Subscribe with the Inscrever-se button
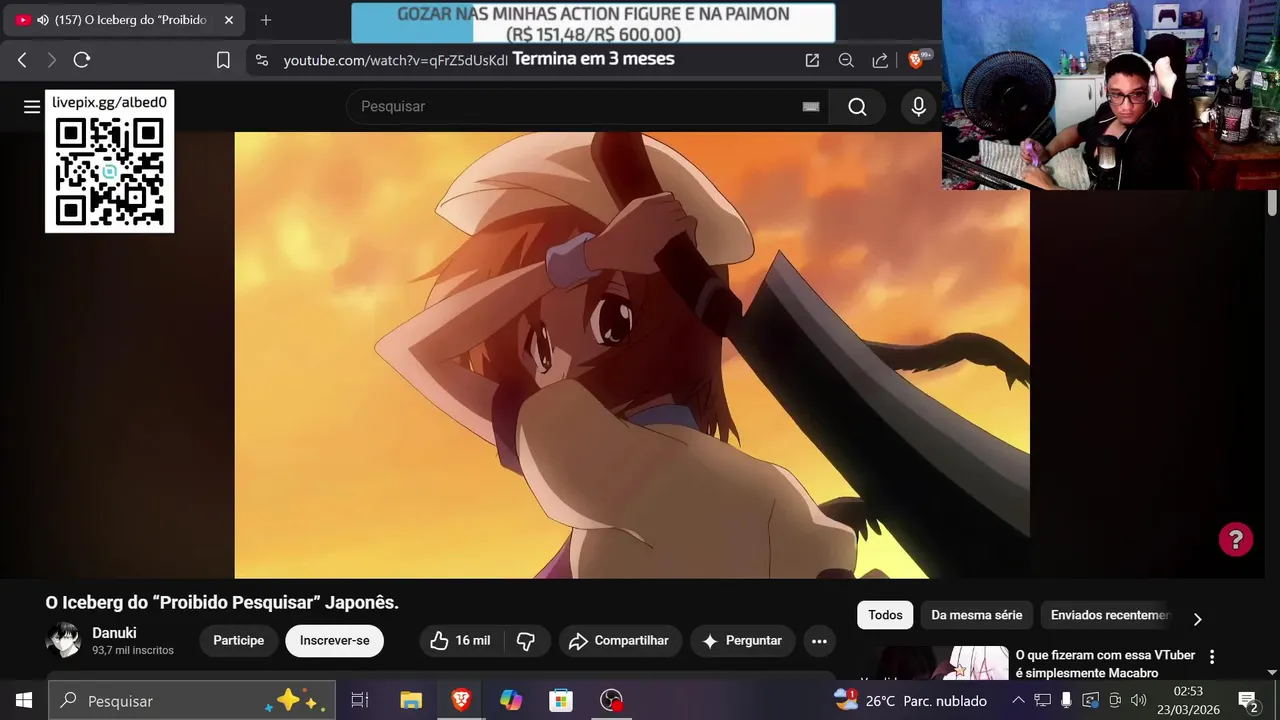Viewport: 1280px width, 720px height. click(x=334, y=641)
